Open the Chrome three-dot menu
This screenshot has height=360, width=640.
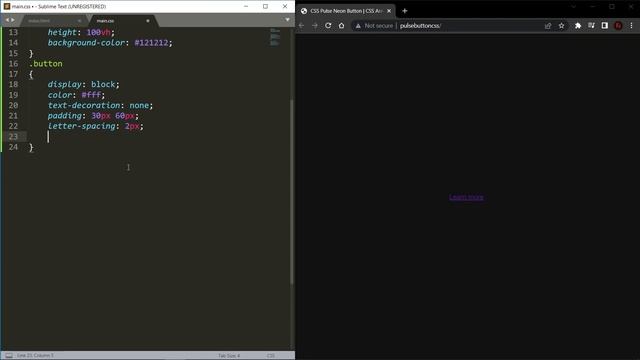(631, 26)
